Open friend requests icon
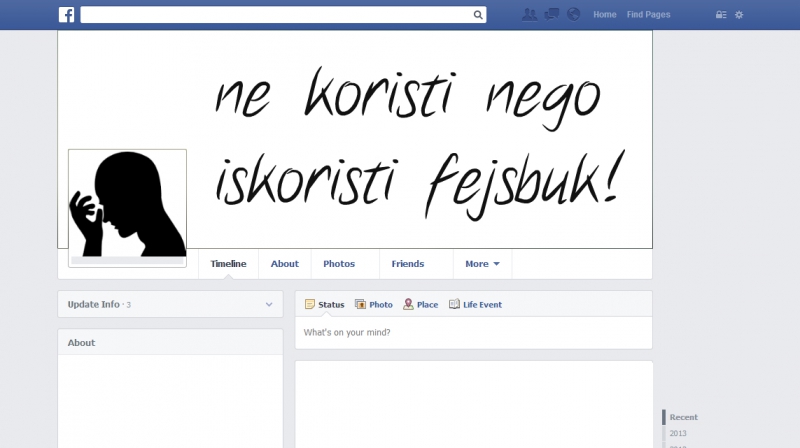Viewport: 800px width, 448px height. pyautogui.click(x=530, y=15)
